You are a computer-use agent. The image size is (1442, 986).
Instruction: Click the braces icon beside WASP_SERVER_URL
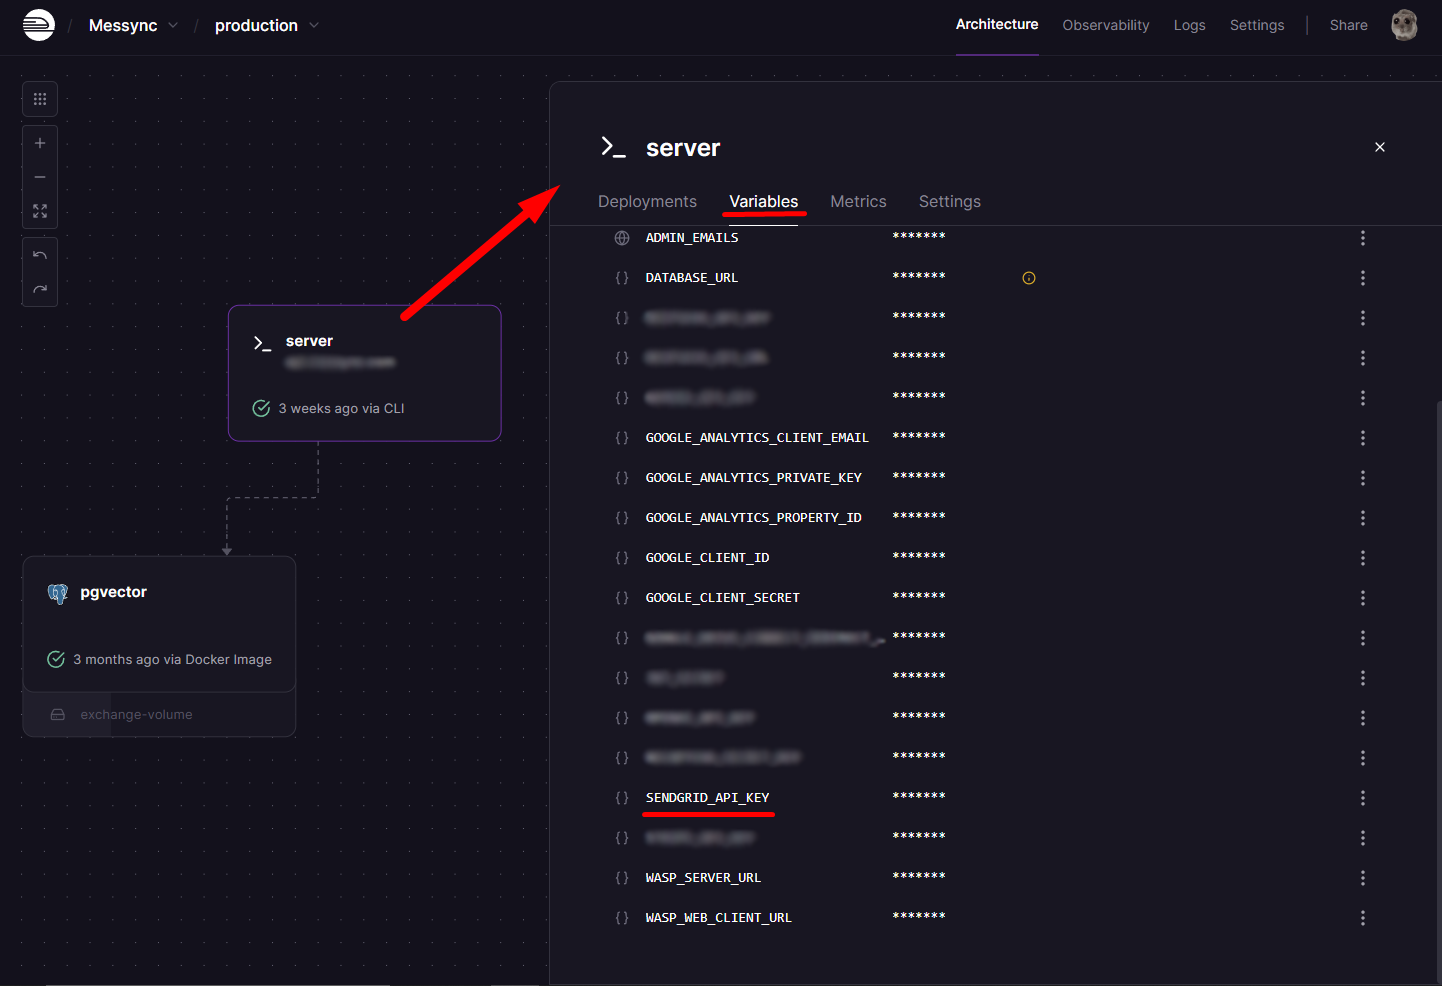click(x=622, y=878)
